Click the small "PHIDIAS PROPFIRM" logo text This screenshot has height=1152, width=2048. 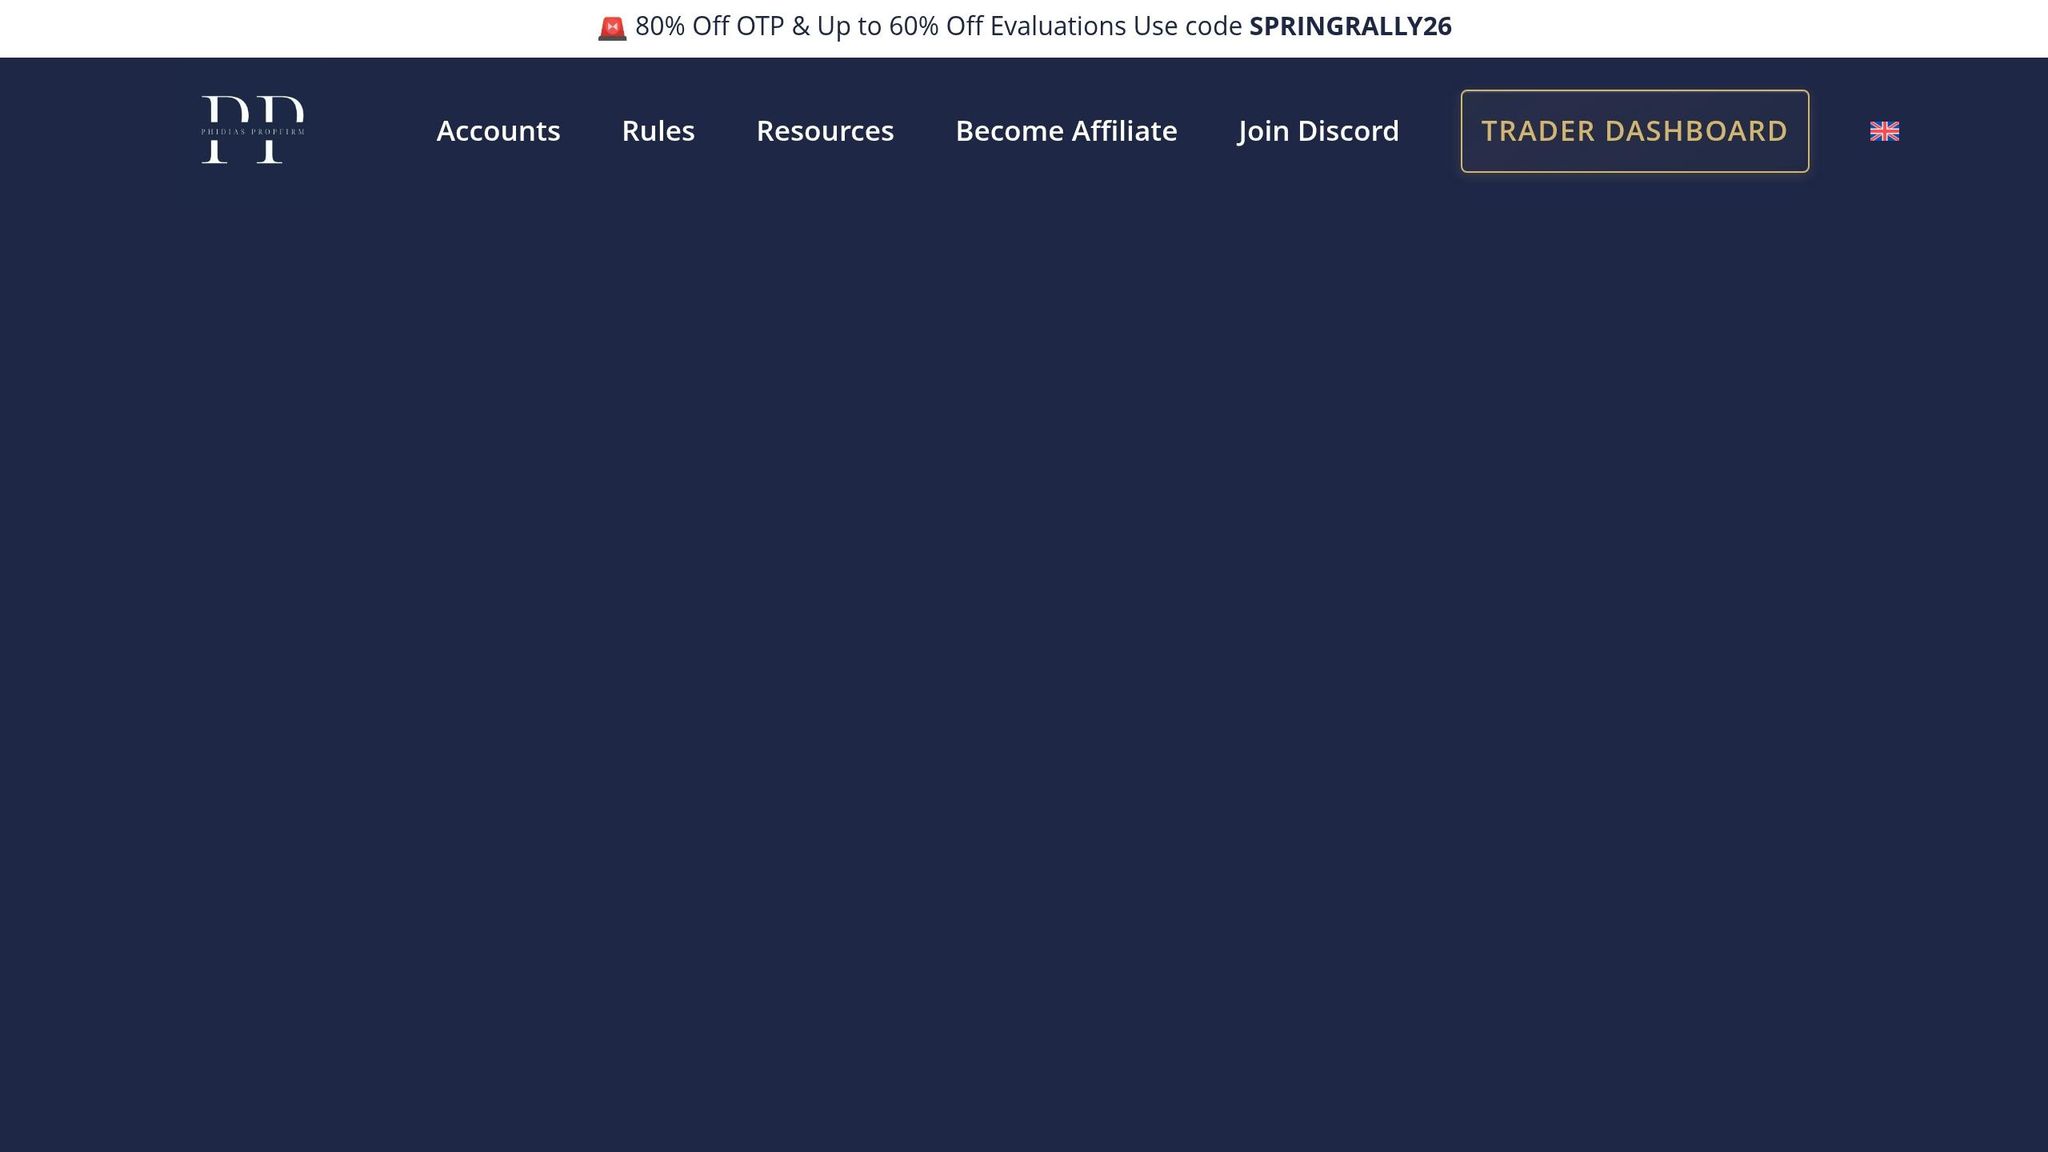click(x=252, y=132)
